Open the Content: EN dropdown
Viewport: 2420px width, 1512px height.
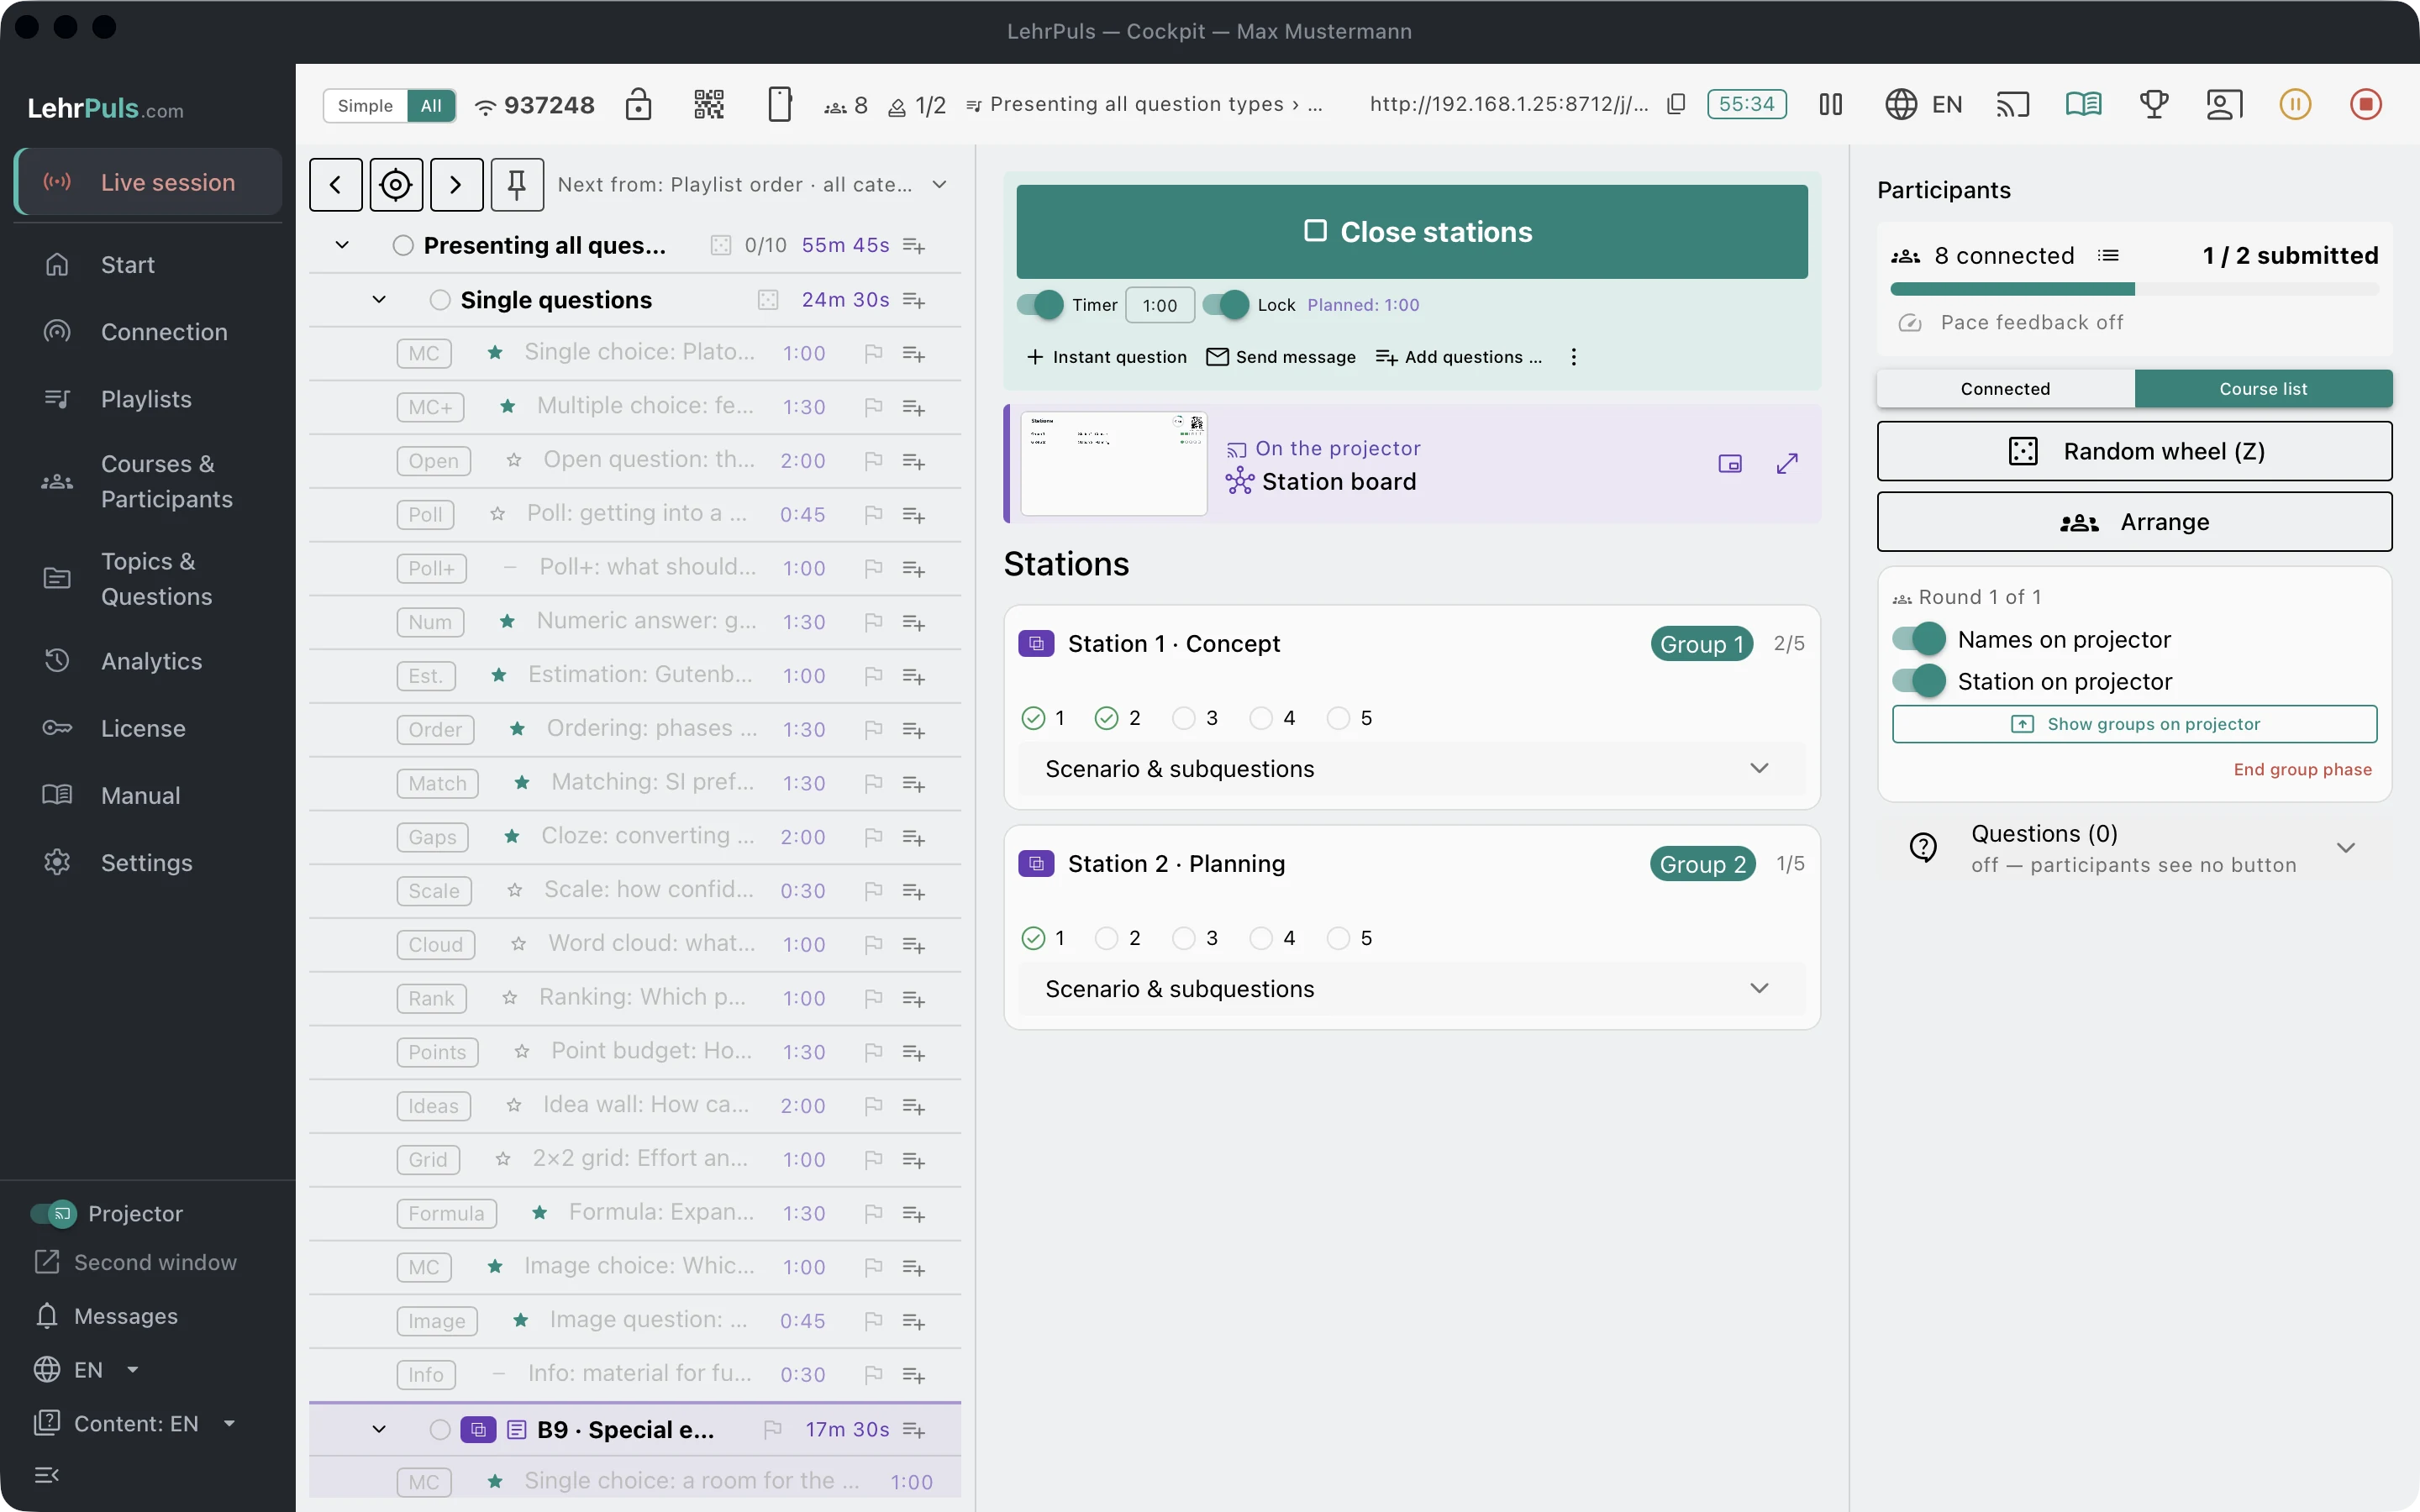[x=136, y=1423]
